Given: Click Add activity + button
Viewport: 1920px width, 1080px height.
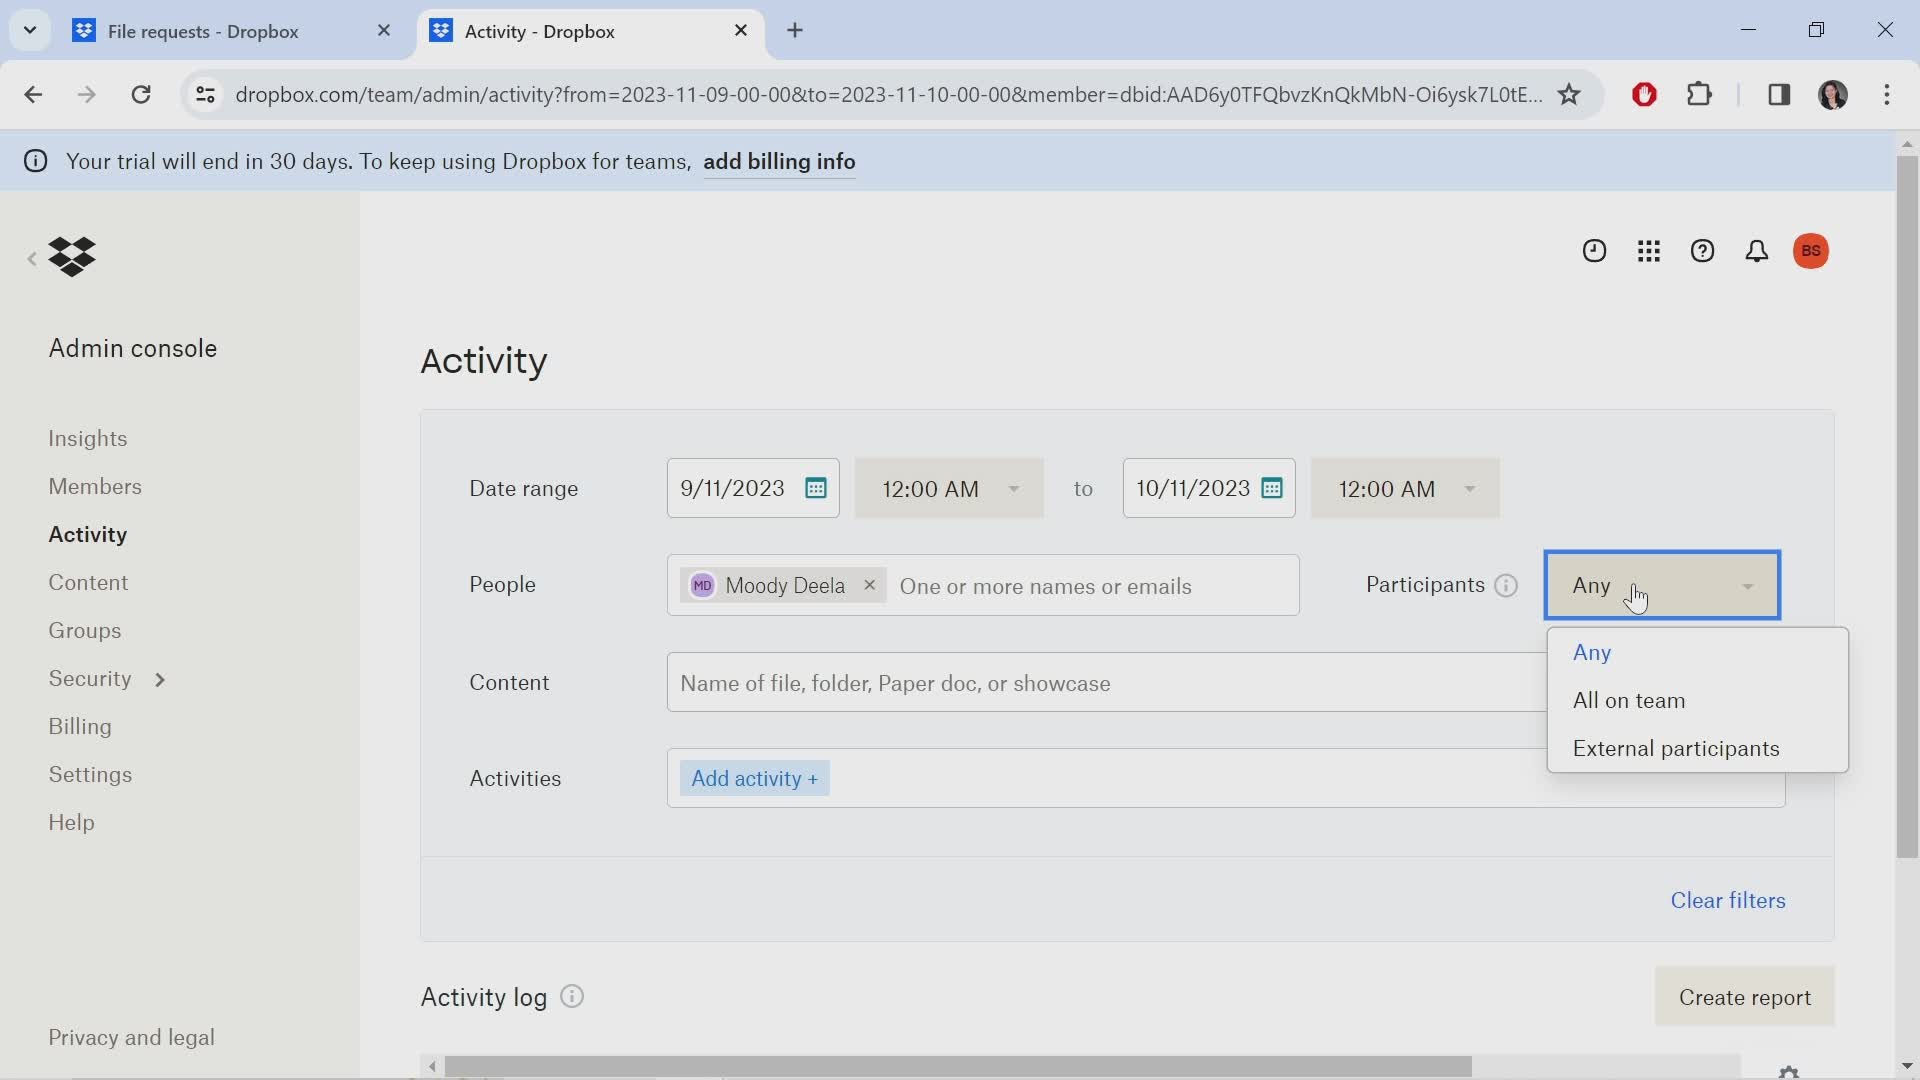Looking at the screenshot, I should point(754,778).
